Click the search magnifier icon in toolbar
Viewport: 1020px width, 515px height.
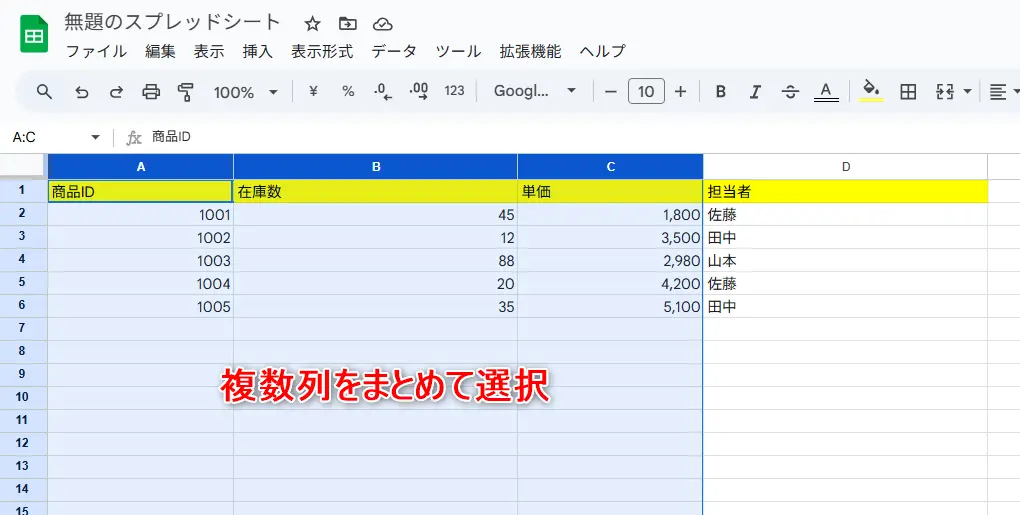(x=44, y=92)
